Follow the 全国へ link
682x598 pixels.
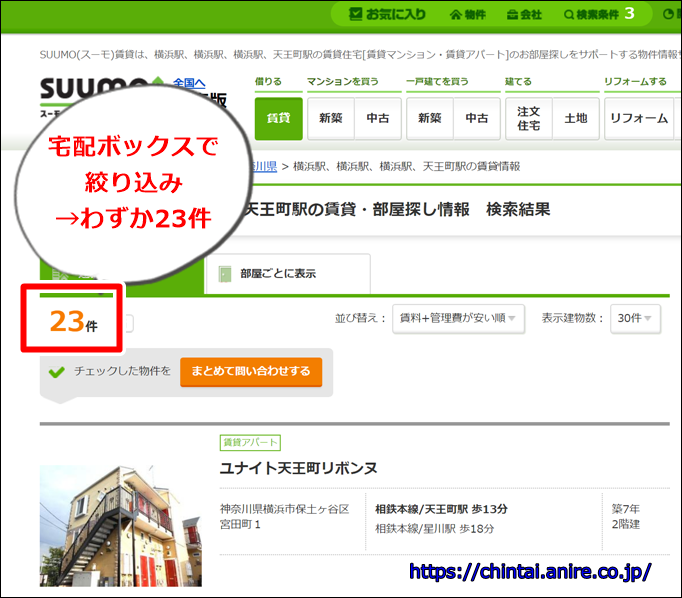[189, 83]
